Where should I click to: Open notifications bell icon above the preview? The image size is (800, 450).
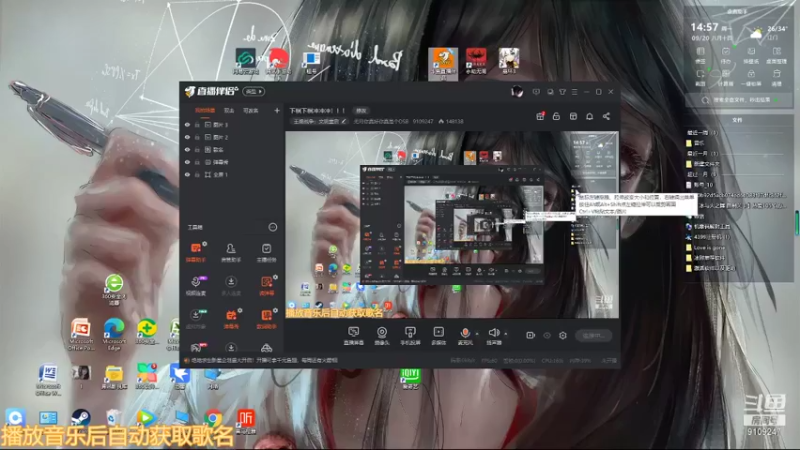tap(590, 116)
